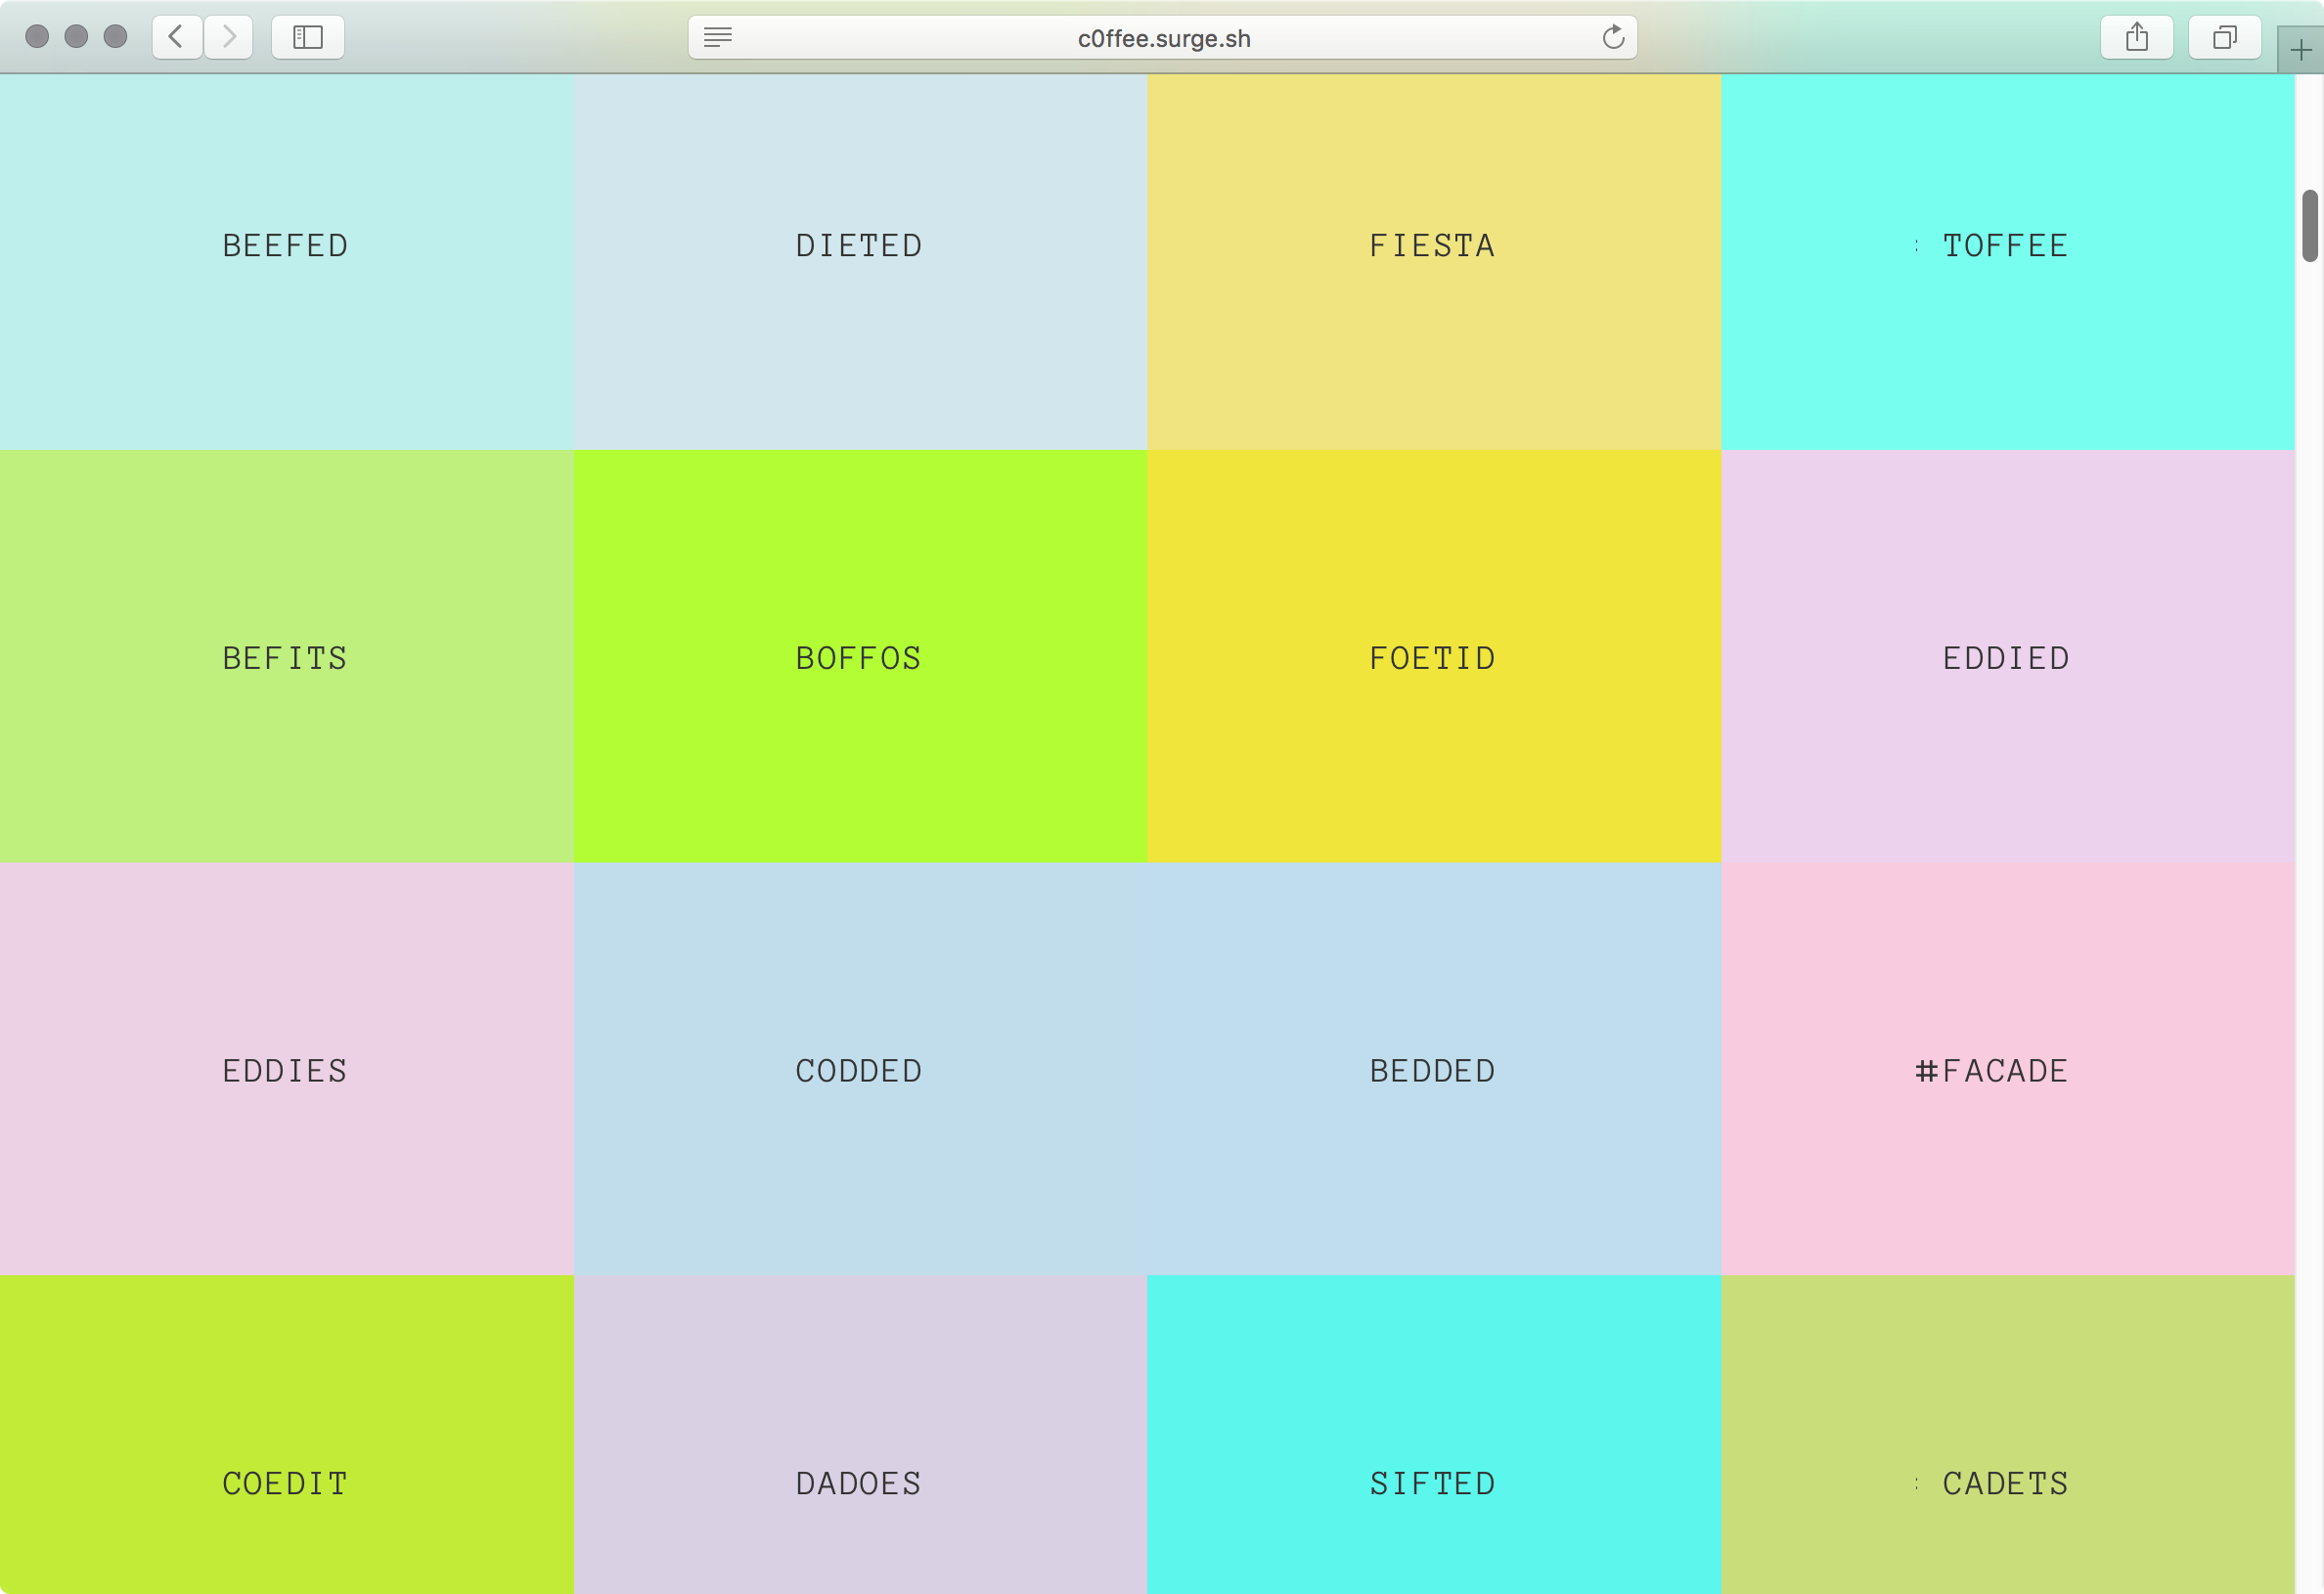This screenshot has width=2324, height=1594.
Task: Pick the BOFFOS lime swatch
Action: point(861,656)
